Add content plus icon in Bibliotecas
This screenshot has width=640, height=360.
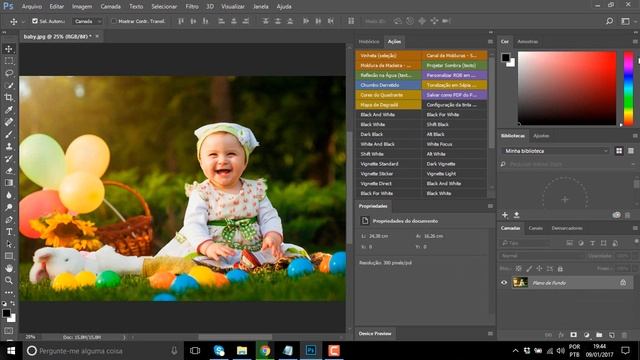click(505, 215)
